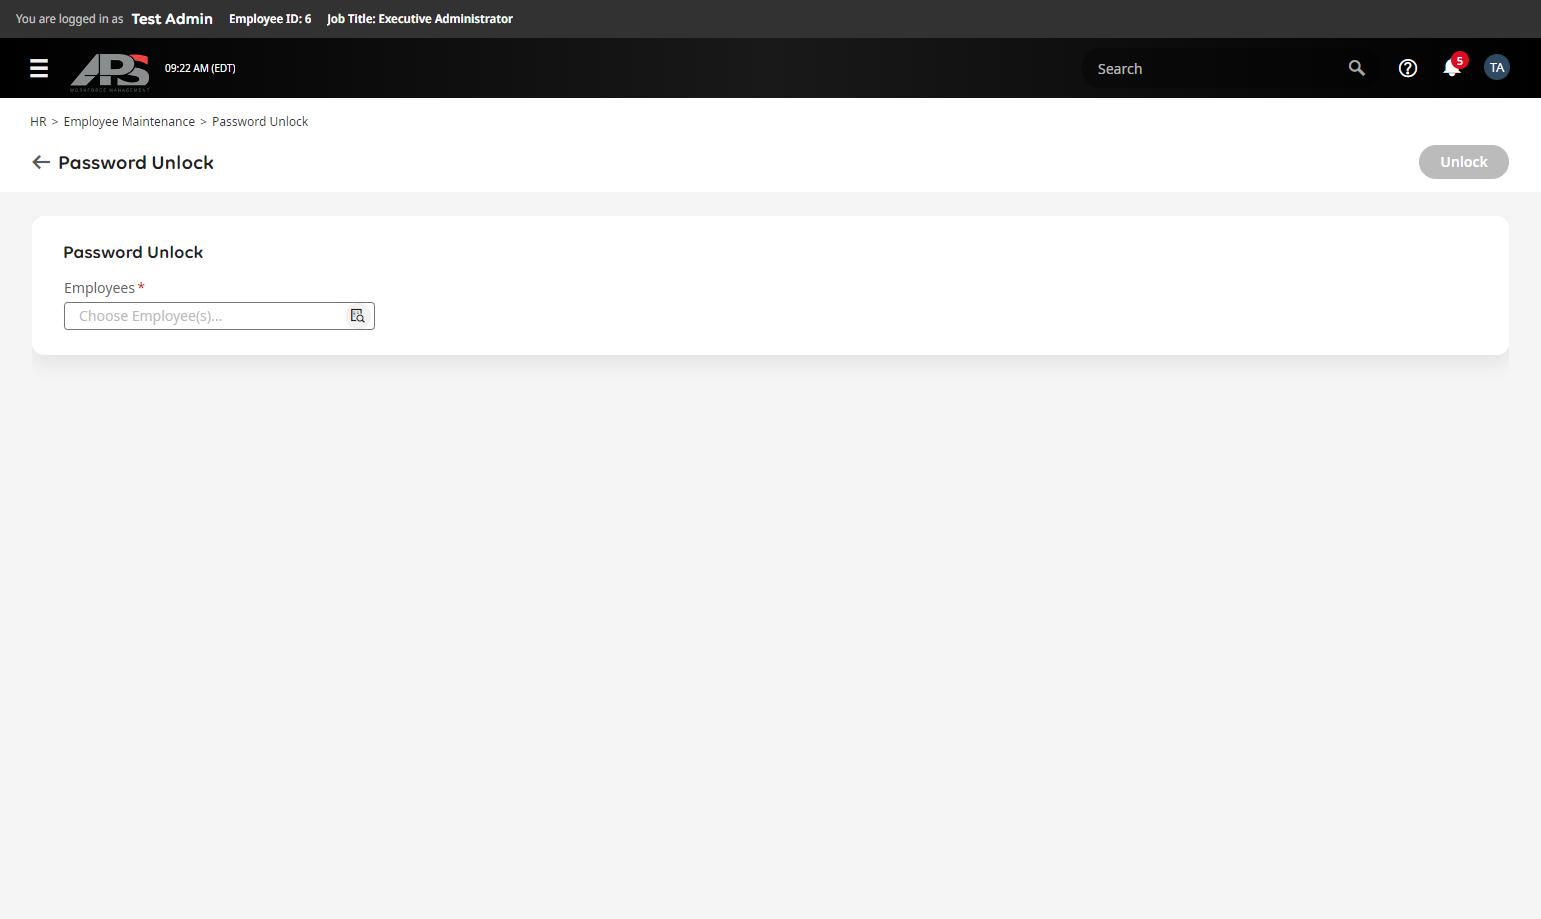Click the APS logo
Viewport: 1541px width, 919px height.
point(110,72)
